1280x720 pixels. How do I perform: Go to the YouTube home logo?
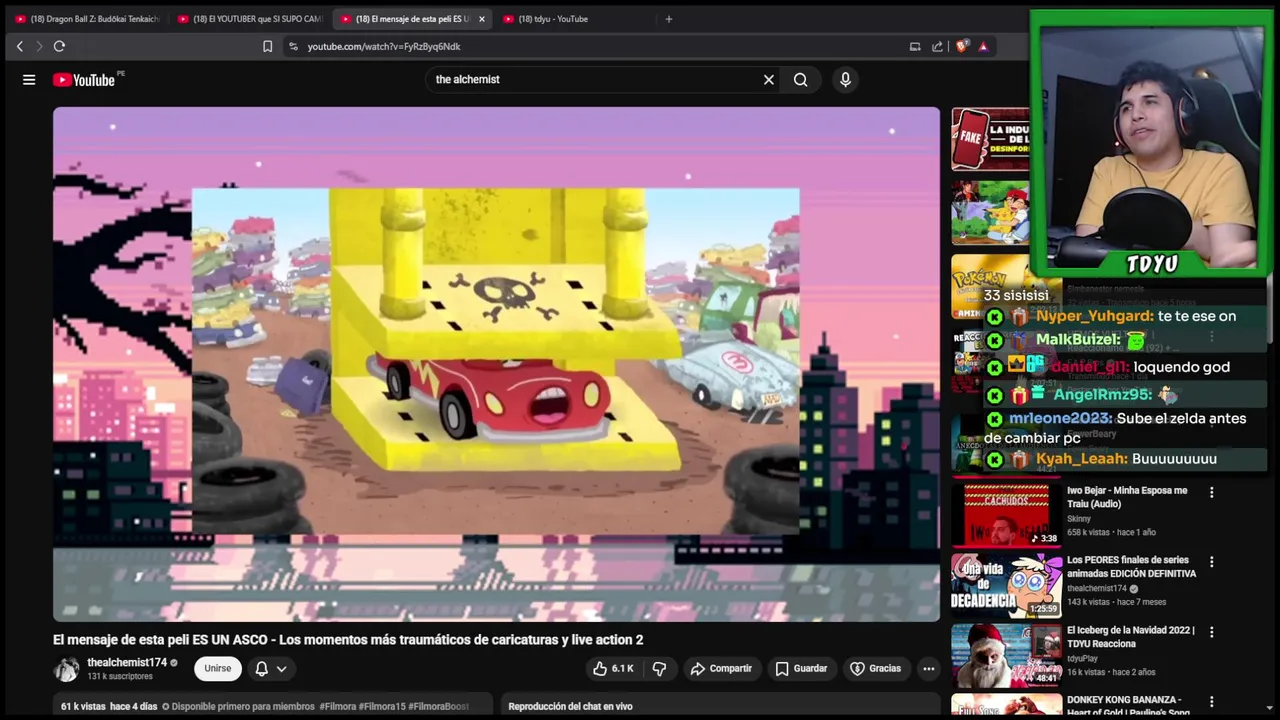(85, 80)
